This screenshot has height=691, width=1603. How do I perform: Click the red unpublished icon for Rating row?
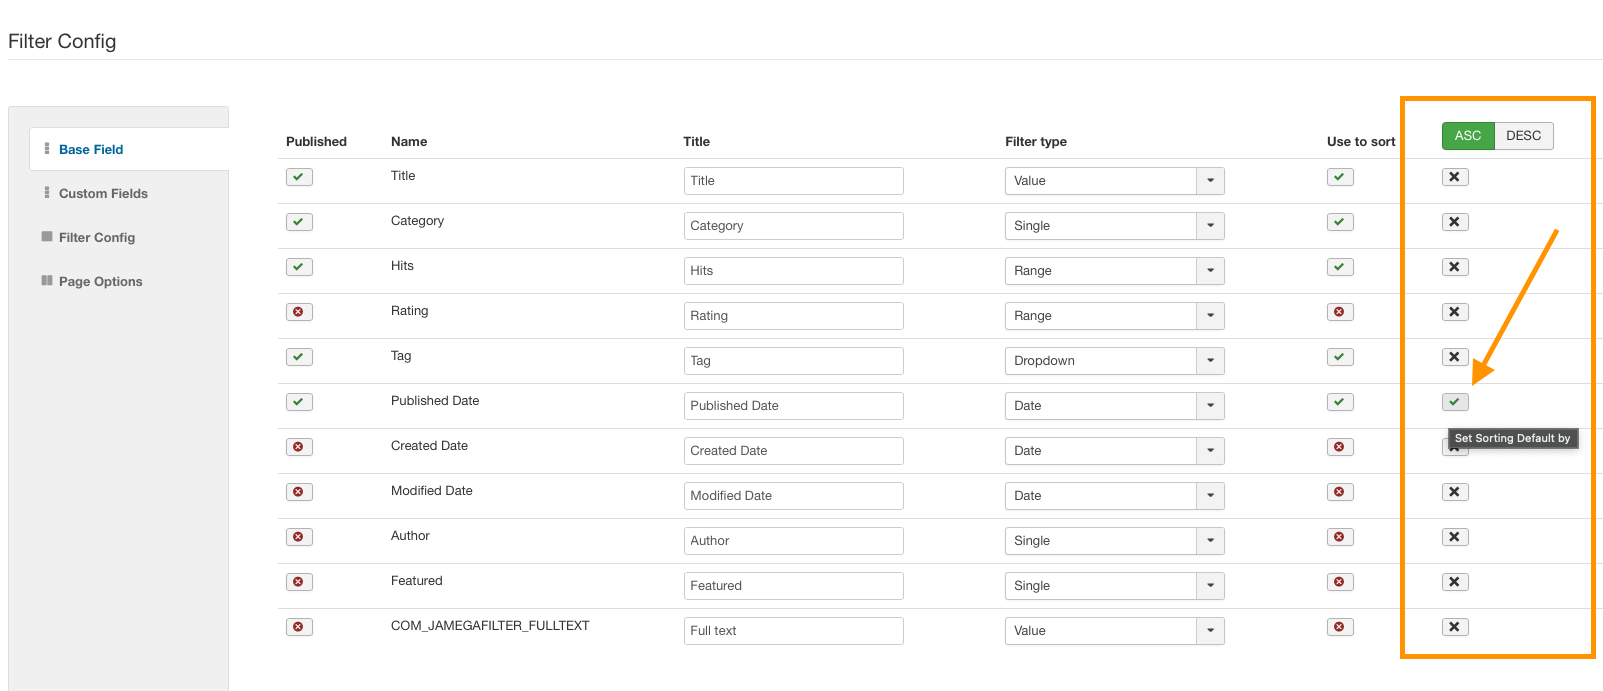tap(299, 312)
